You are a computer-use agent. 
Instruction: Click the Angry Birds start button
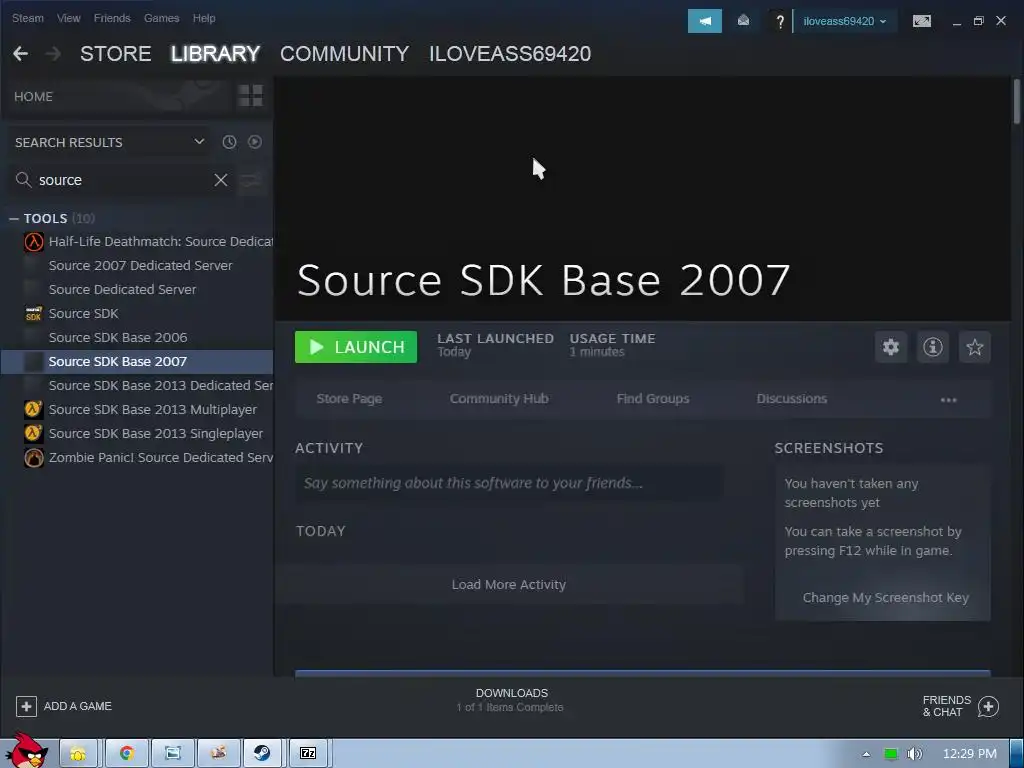(x=27, y=751)
